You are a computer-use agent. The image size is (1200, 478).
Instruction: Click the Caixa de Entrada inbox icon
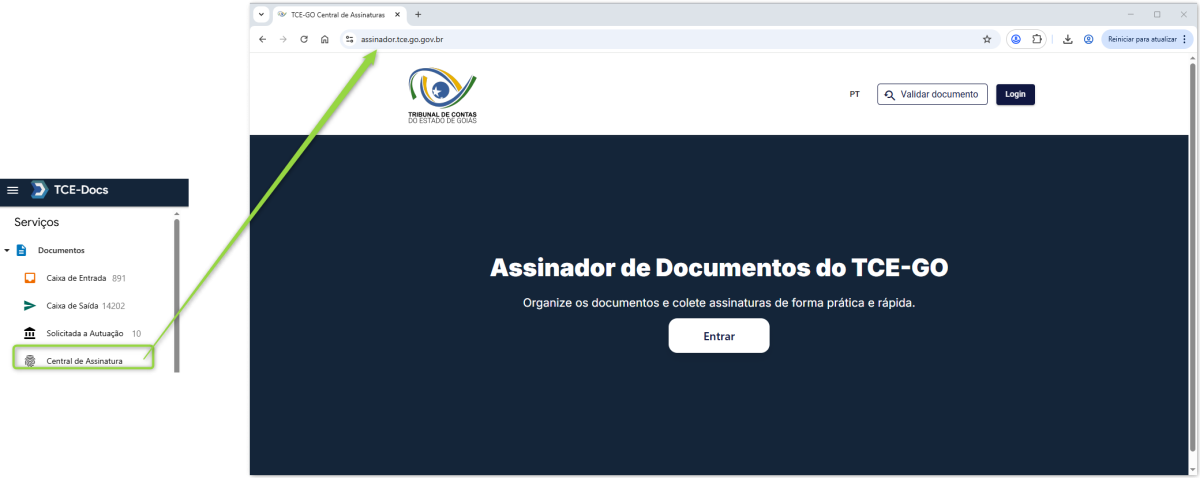[x=30, y=278]
